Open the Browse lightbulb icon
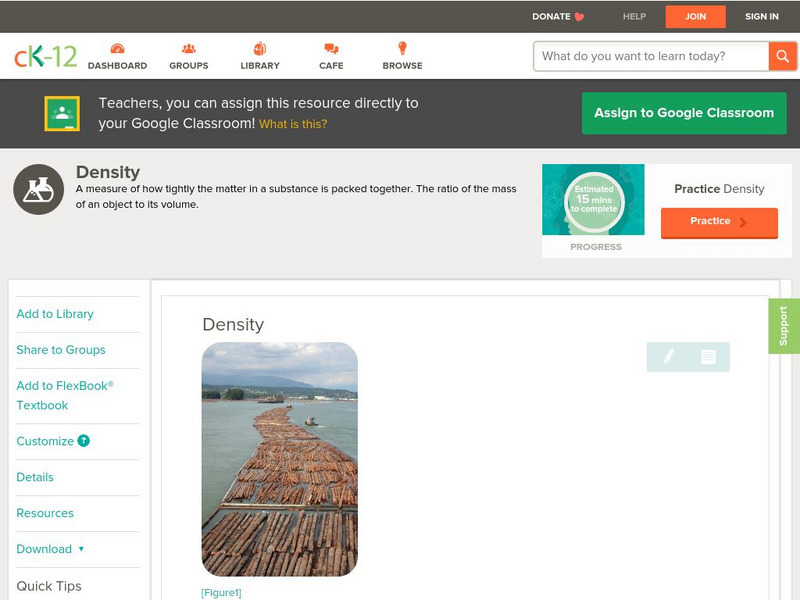 pyautogui.click(x=402, y=49)
